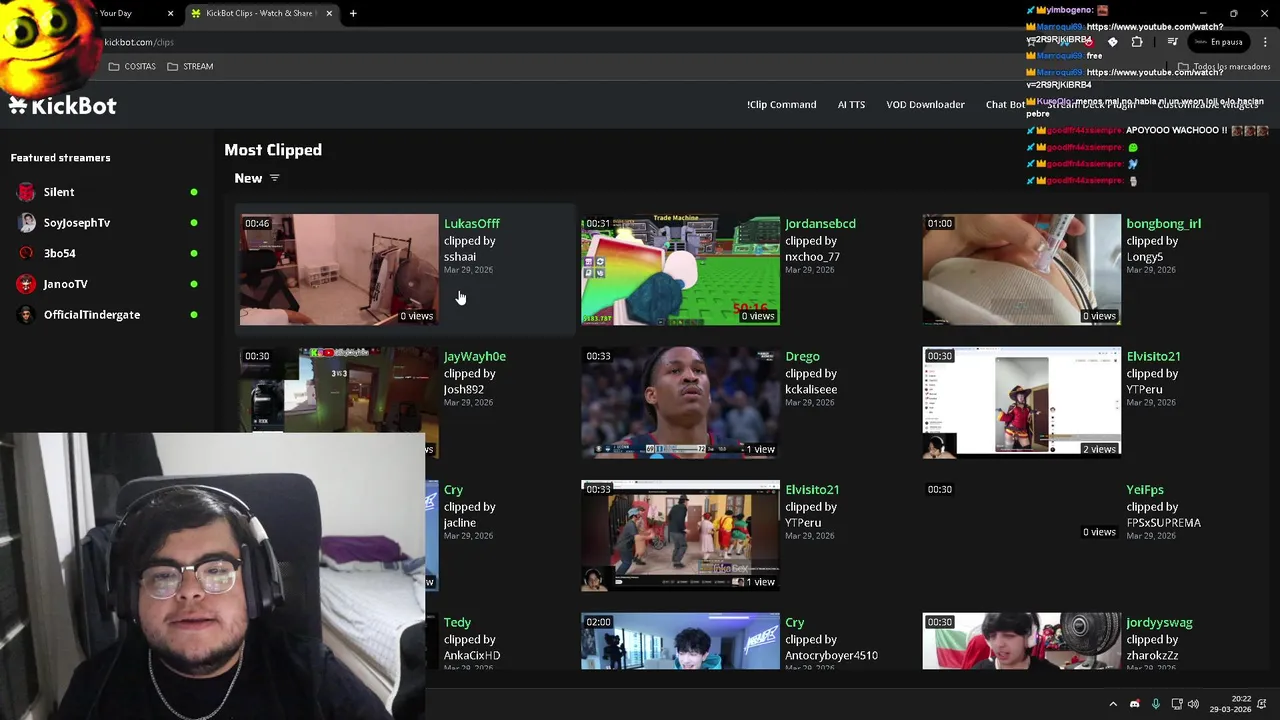Screen dimensions: 1280x720
Task: Switch to the KickBot Clips browser tab
Action: point(260,13)
